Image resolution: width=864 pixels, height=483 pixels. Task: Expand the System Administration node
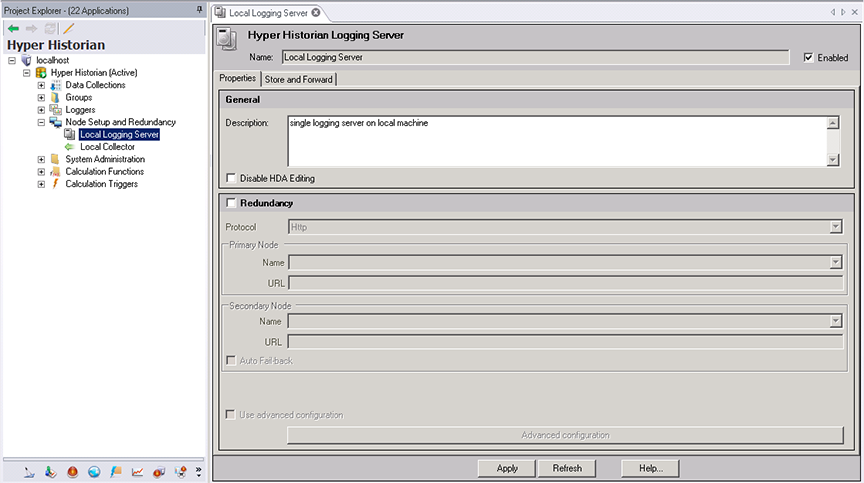click(41, 159)
